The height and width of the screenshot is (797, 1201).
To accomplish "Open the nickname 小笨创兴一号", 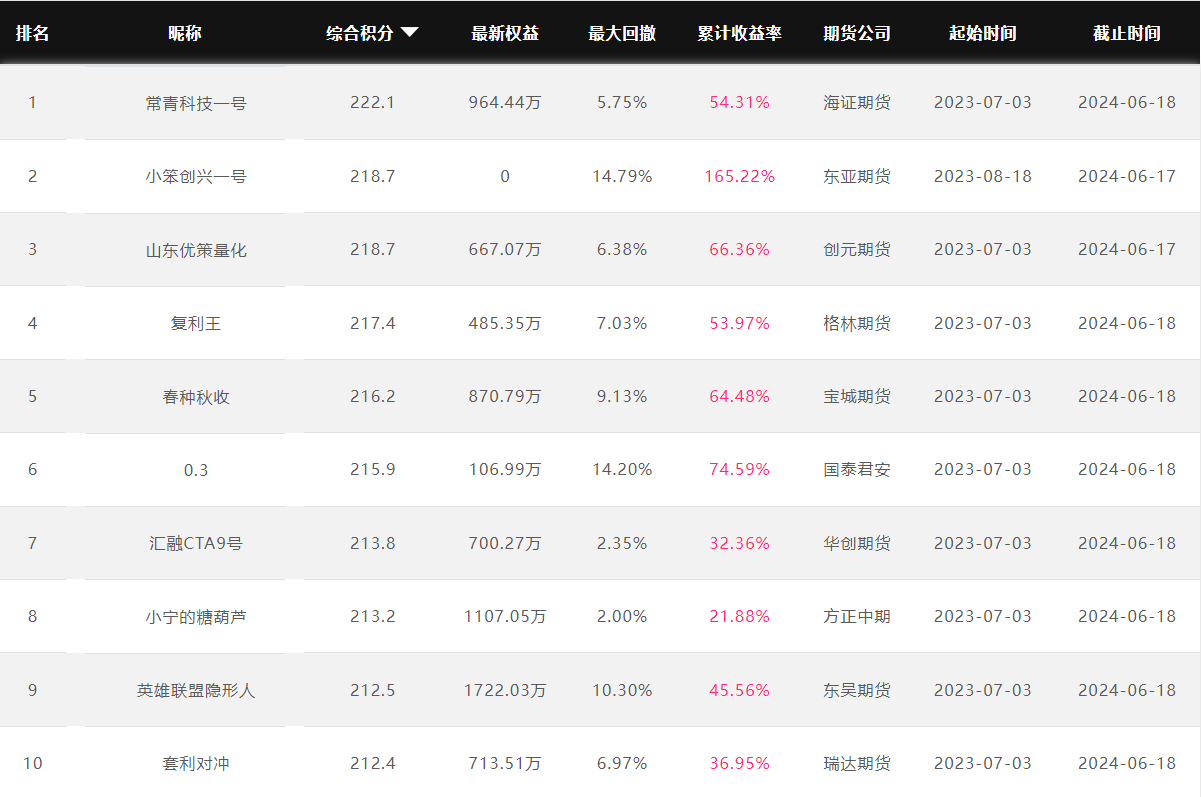I will (196, 176).
